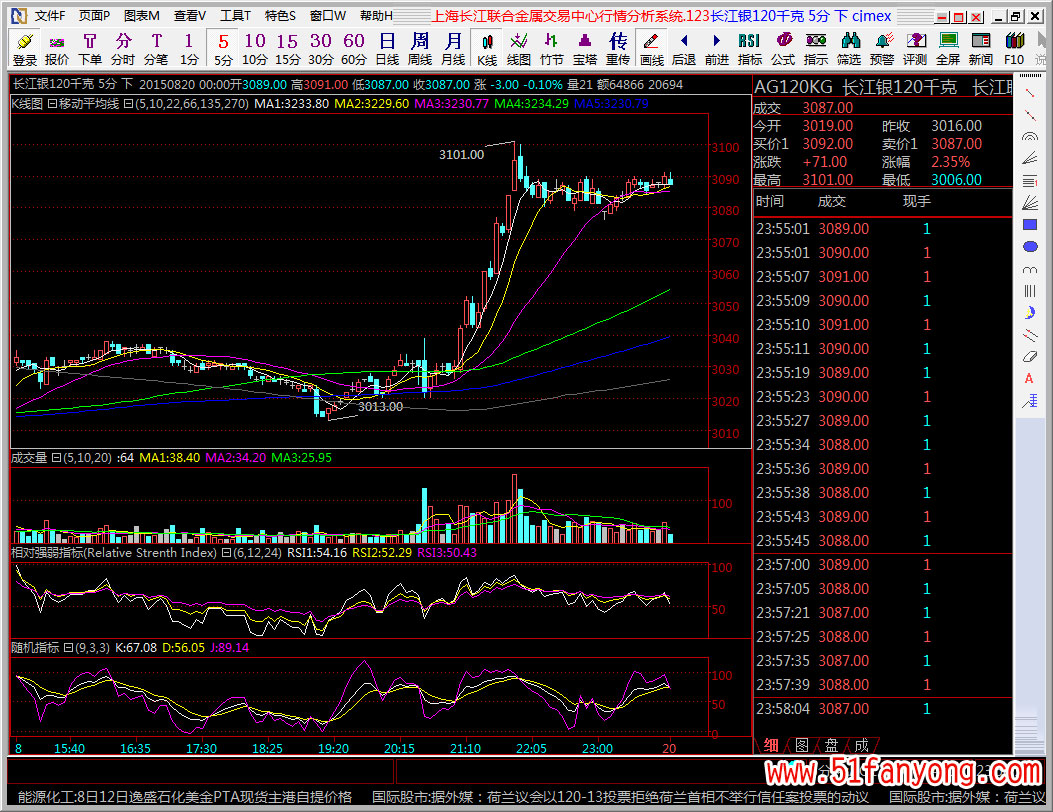Select the fan lines drawing tool
This screenshot has height=812, width=1053.
(x=1029, y=202)
